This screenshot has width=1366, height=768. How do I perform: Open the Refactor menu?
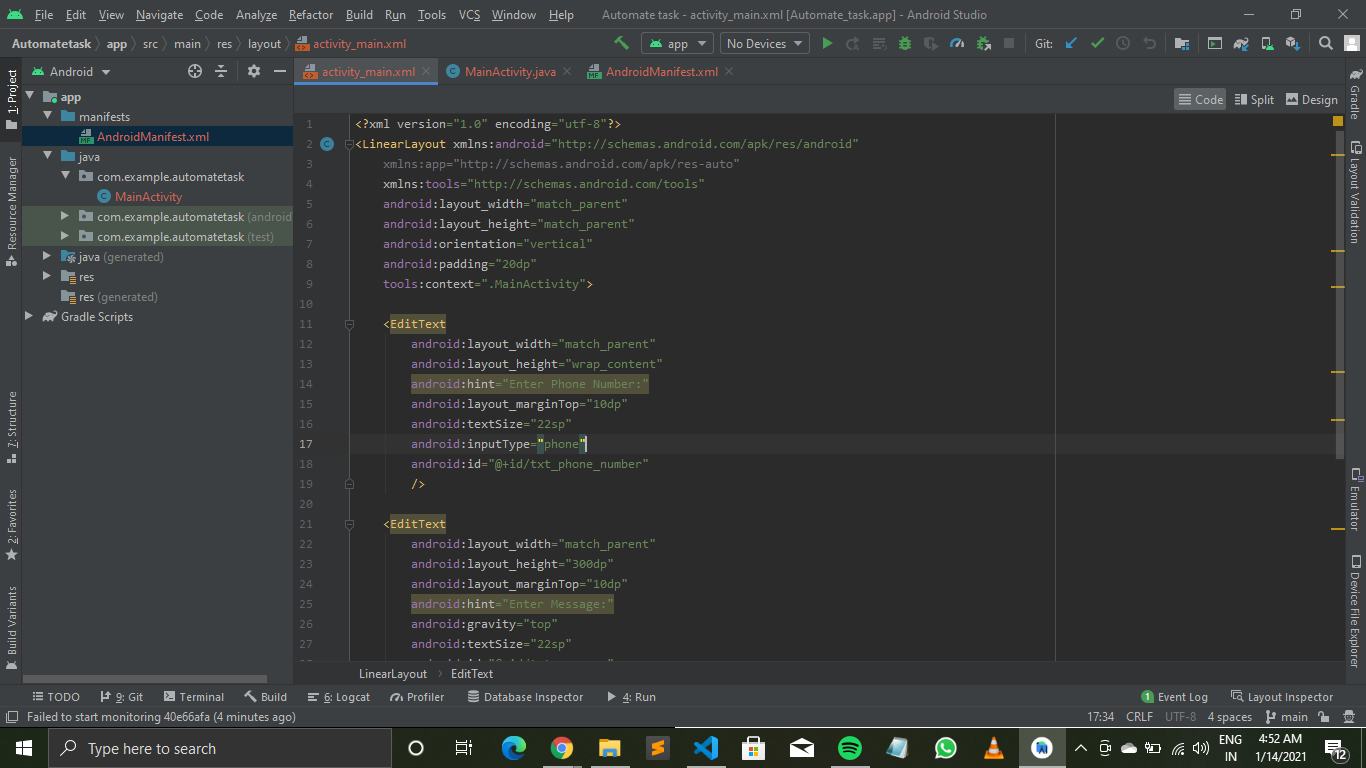coord(311,15)
